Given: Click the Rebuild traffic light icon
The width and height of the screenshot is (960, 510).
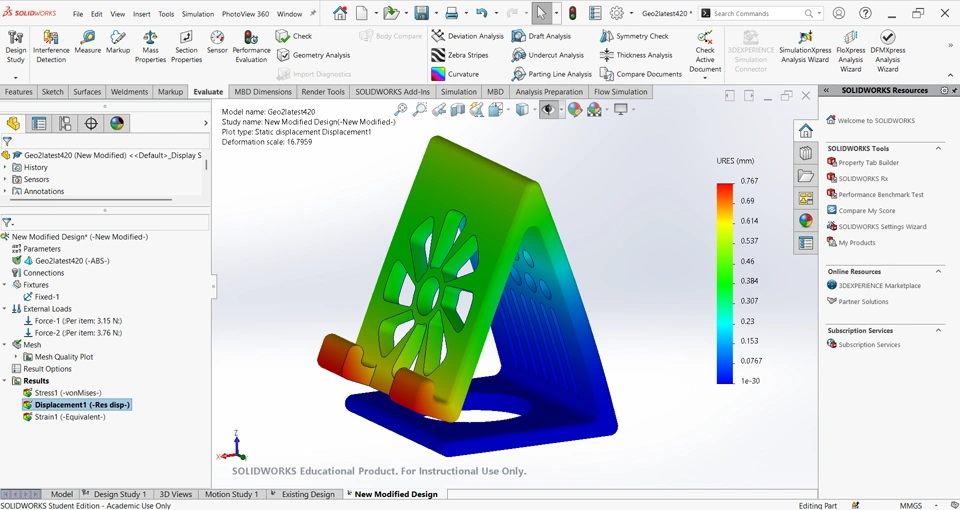Looking at the screenshot, I should [x=573, y=13].
